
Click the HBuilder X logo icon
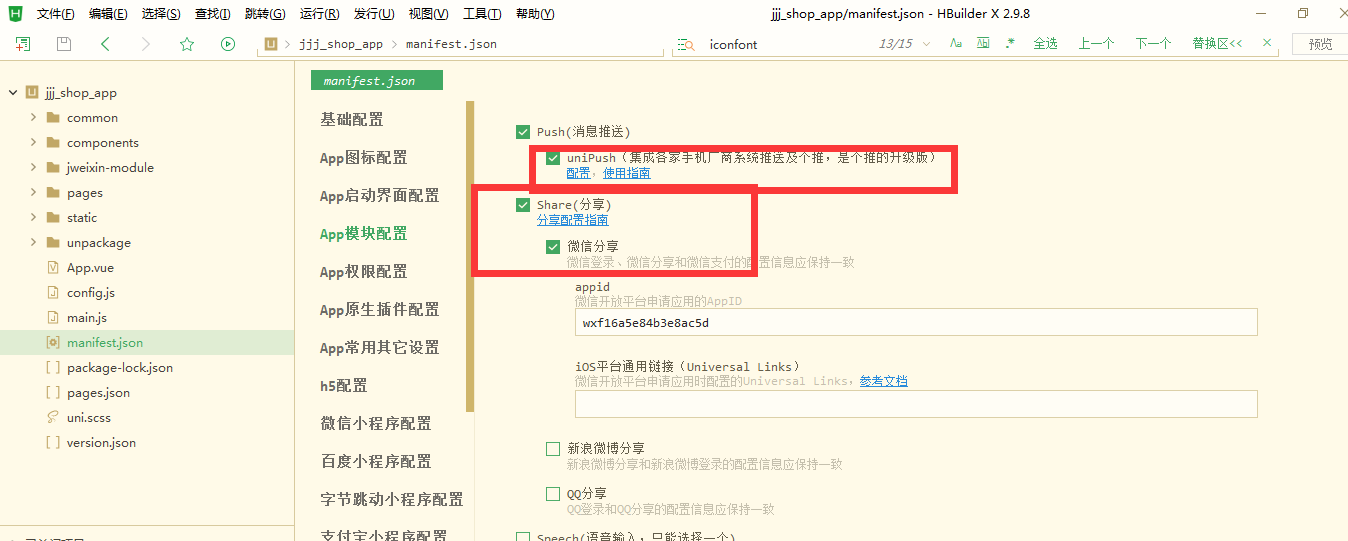(x=15, y=13)
